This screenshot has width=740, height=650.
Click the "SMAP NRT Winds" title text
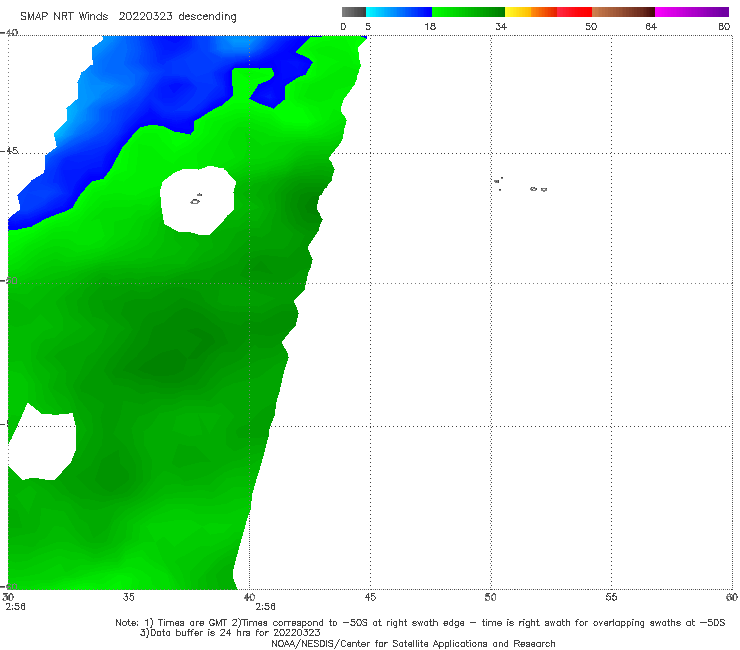click(64, 17)
